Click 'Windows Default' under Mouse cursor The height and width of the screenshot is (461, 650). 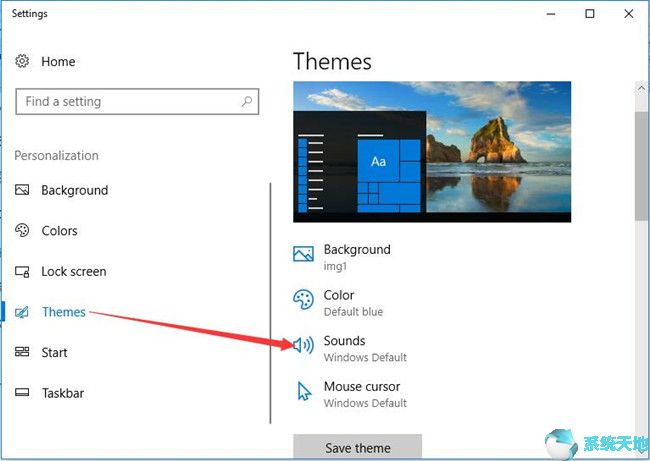[365, 403]
